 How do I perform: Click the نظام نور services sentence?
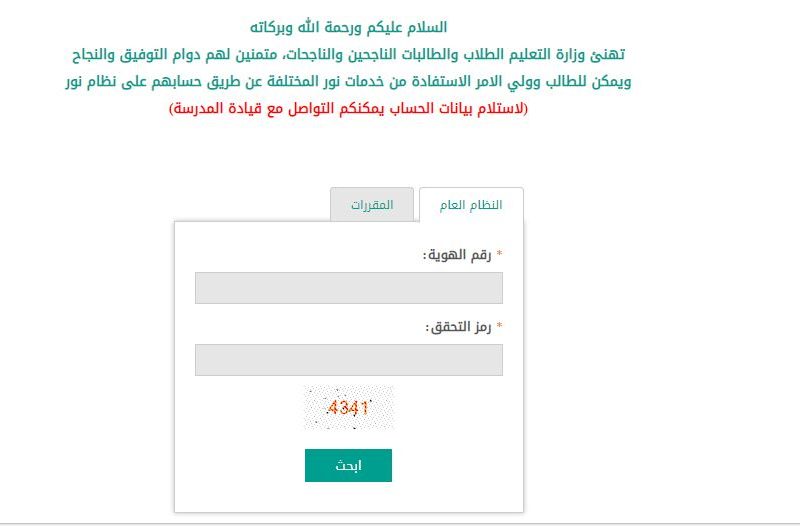pos(348,81)
